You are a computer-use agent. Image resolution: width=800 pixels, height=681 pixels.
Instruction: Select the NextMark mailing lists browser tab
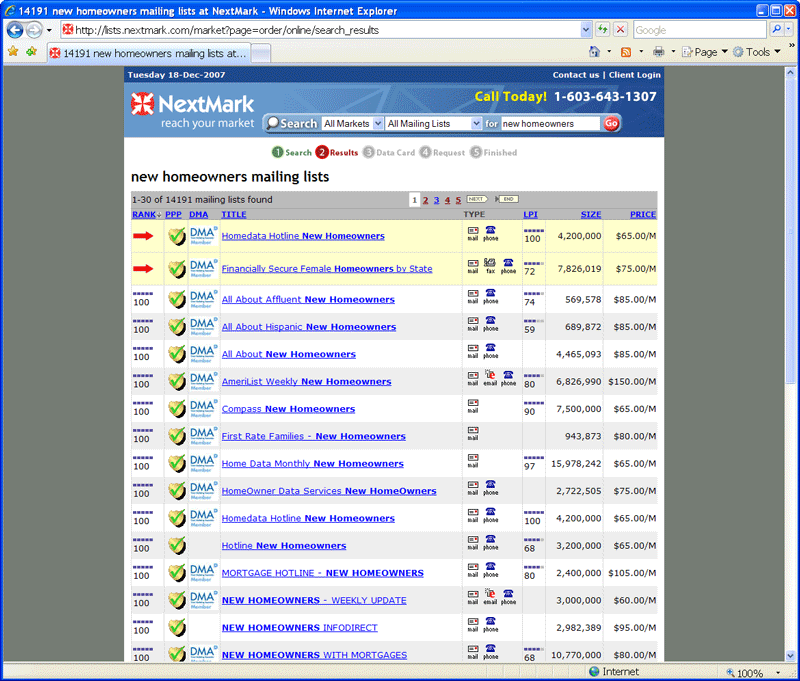148,53
